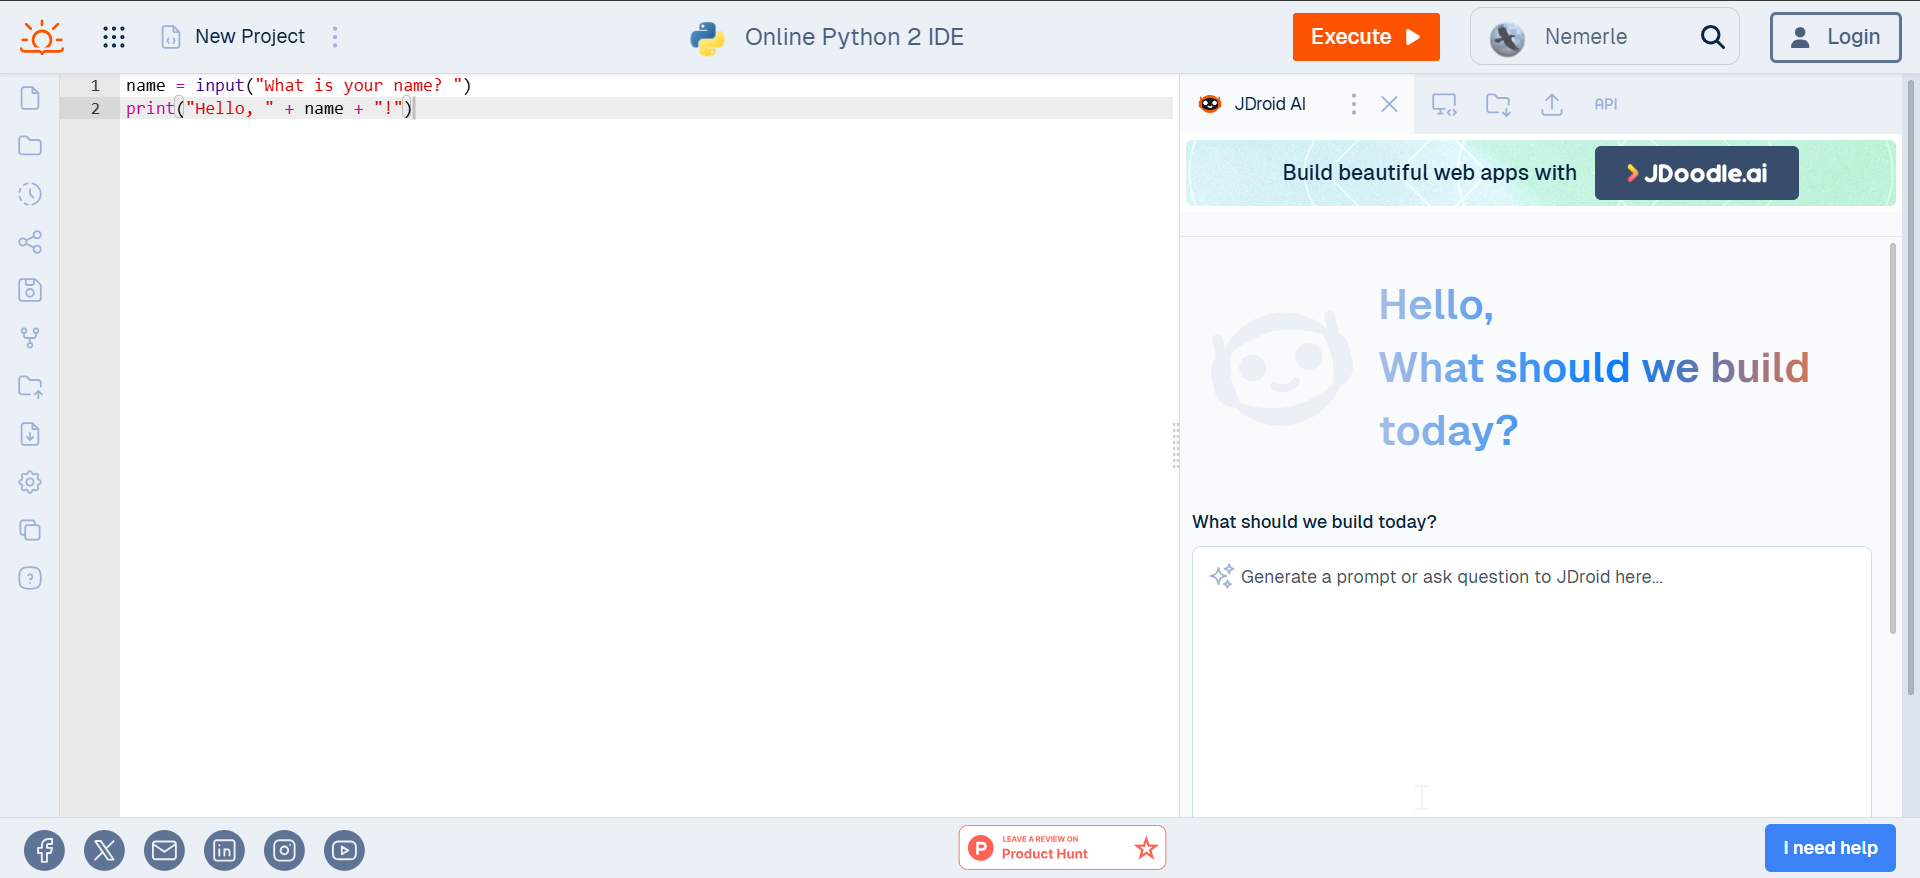Click the folder upload sidebar icon
Screen dimensions: 1920x878
click(30, 386)
